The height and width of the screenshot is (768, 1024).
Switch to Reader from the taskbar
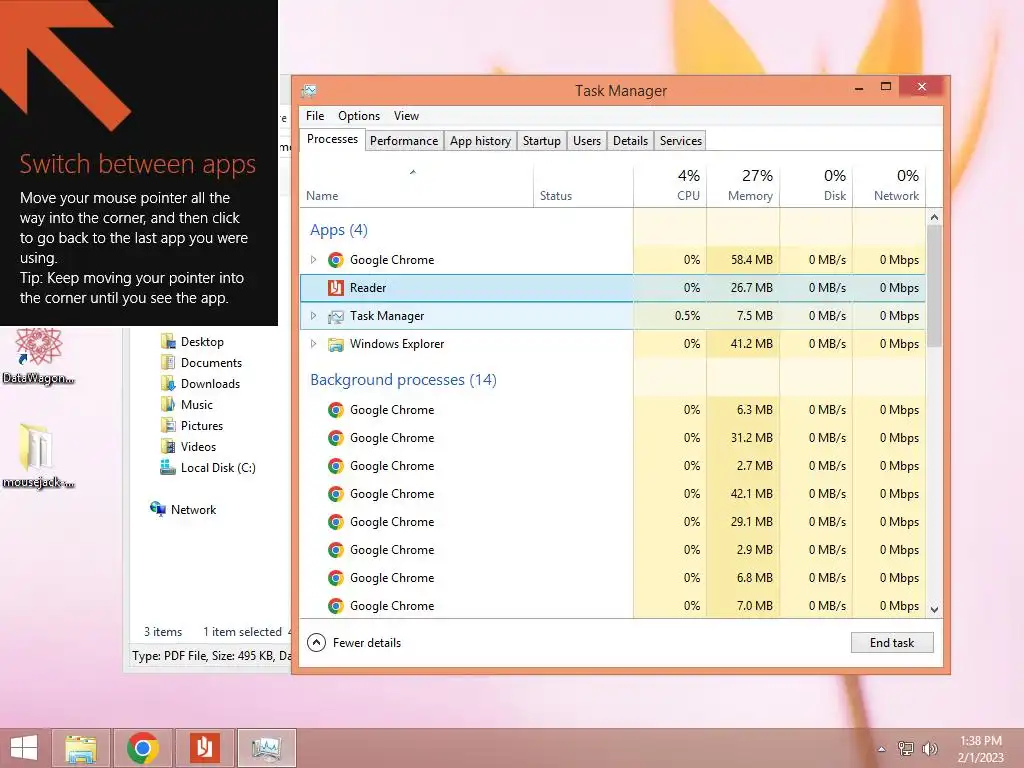pyautogui.click(x=204, y=748)
